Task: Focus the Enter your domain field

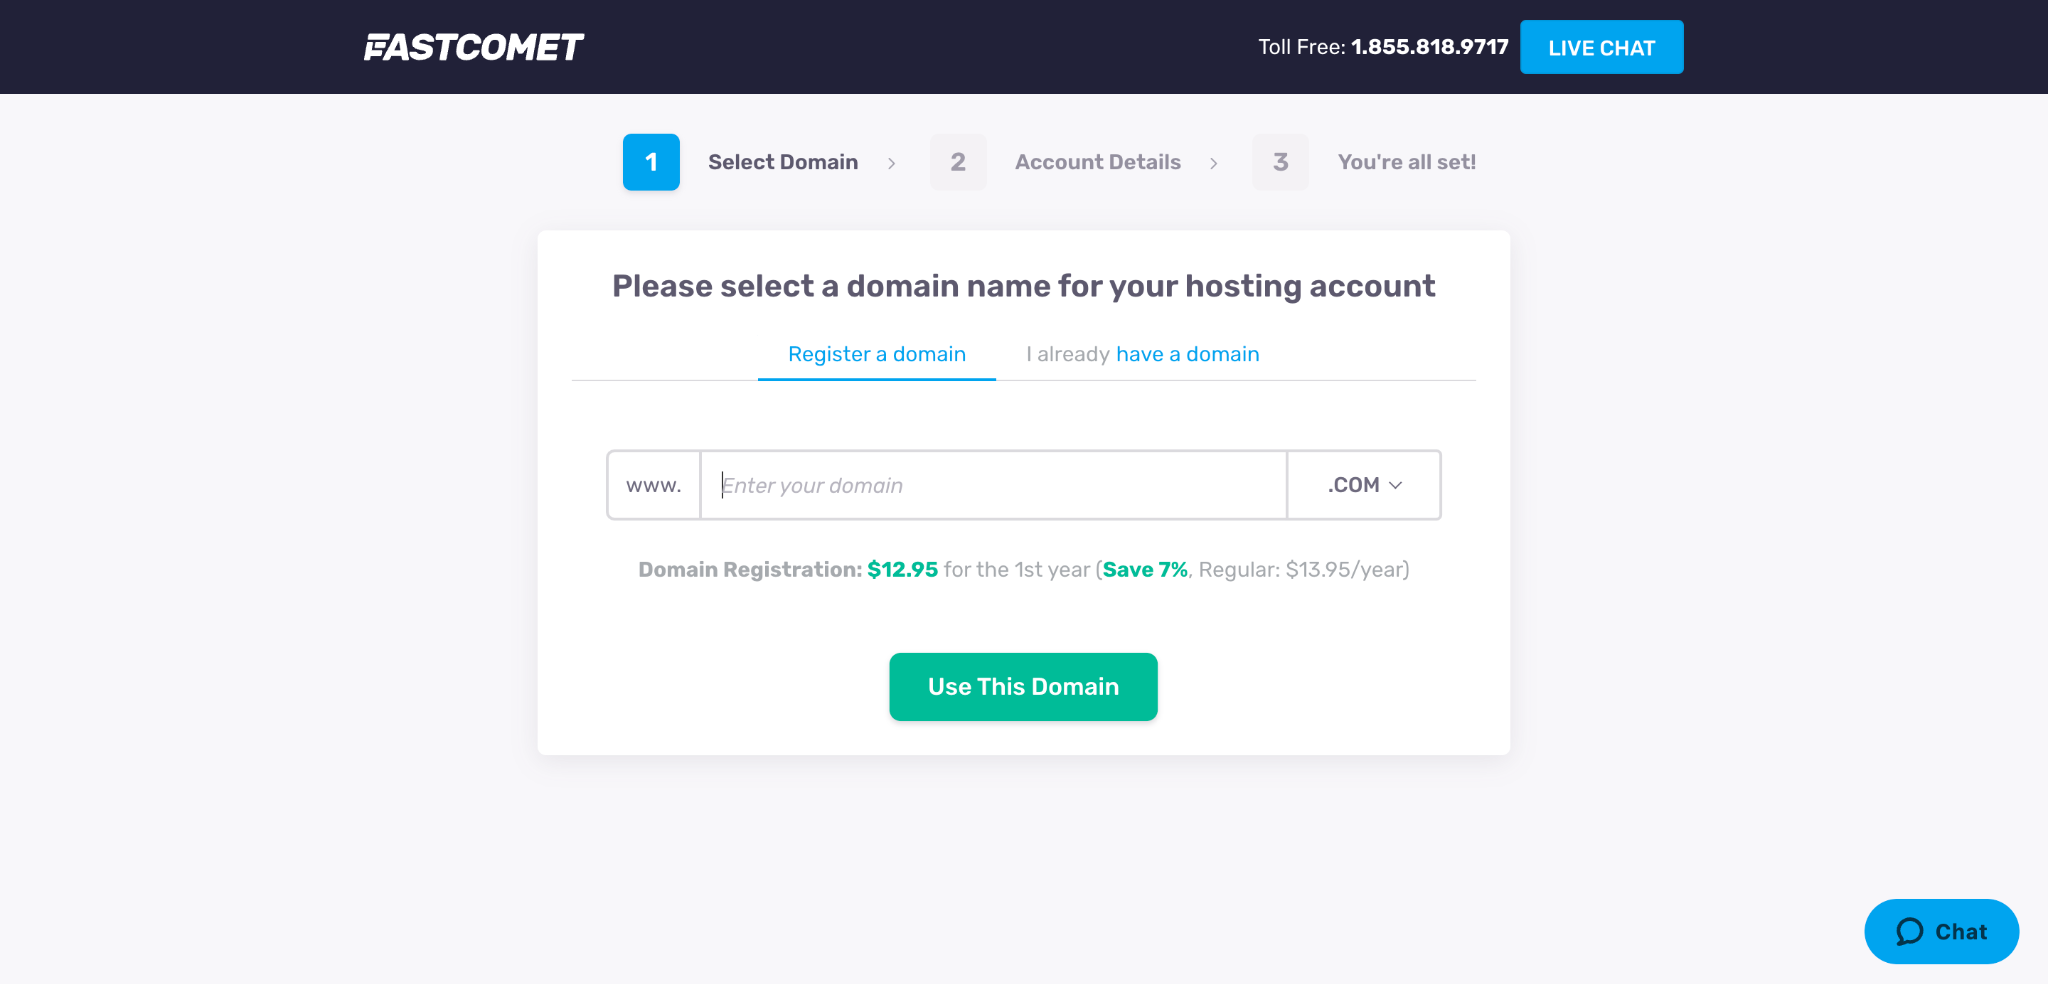Action: point(993,485)
